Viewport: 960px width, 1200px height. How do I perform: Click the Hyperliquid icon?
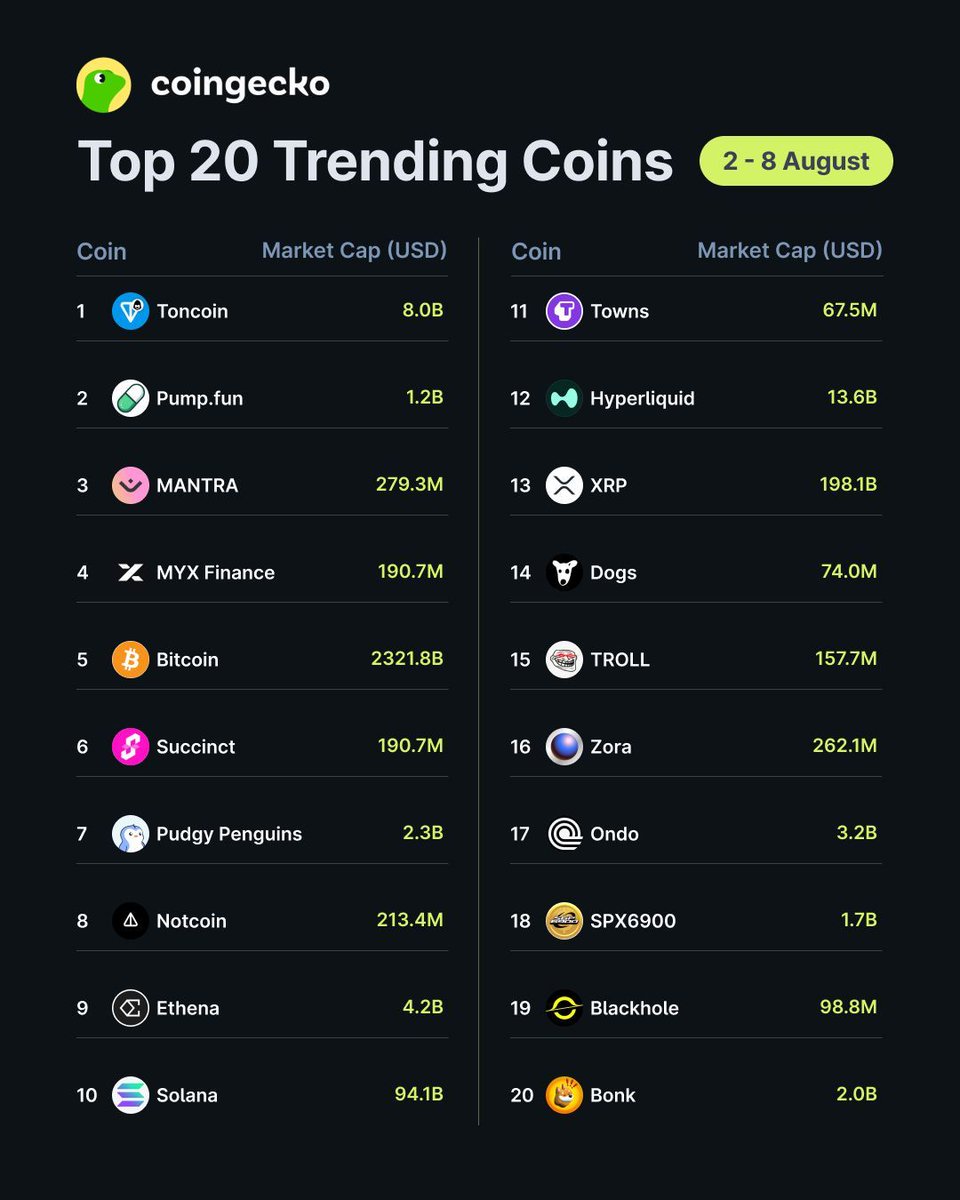click(x=564, y=398)
